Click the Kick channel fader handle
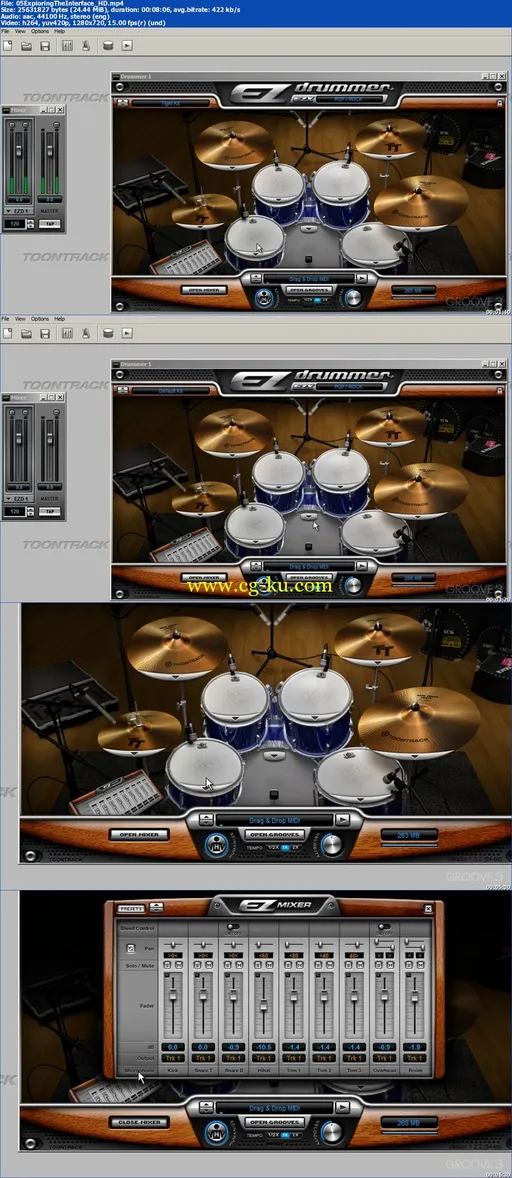512x1178 pixels. [173, 994]
